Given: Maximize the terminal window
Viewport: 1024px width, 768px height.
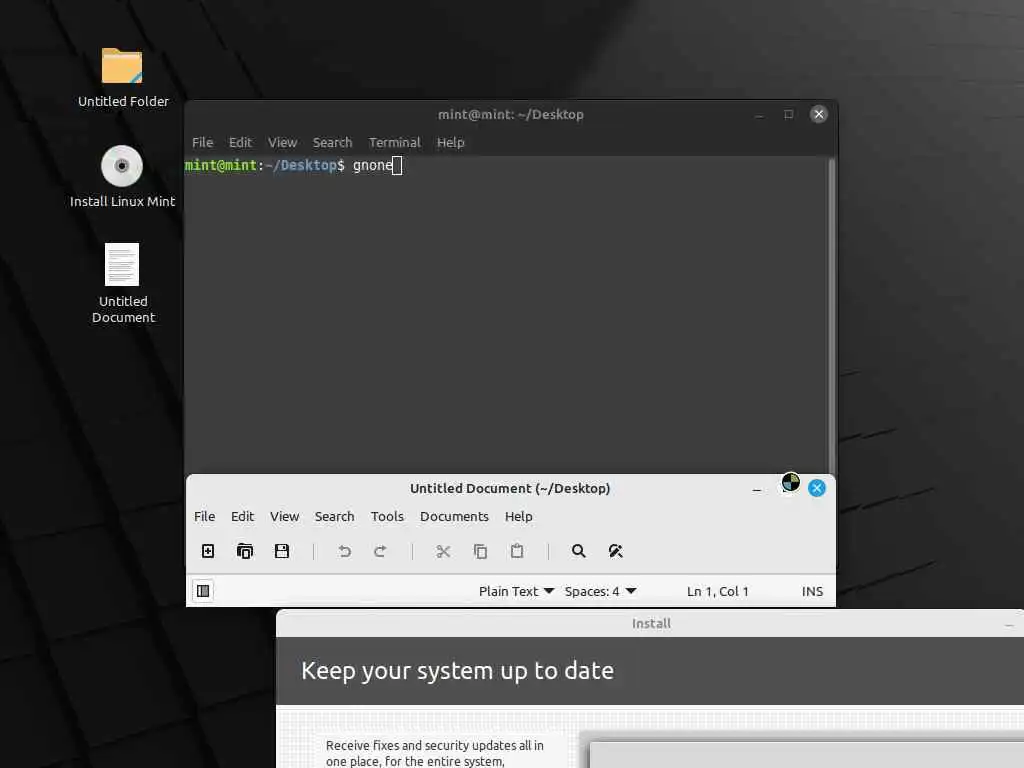Looking at the screenshot, I should click(788, 114).
